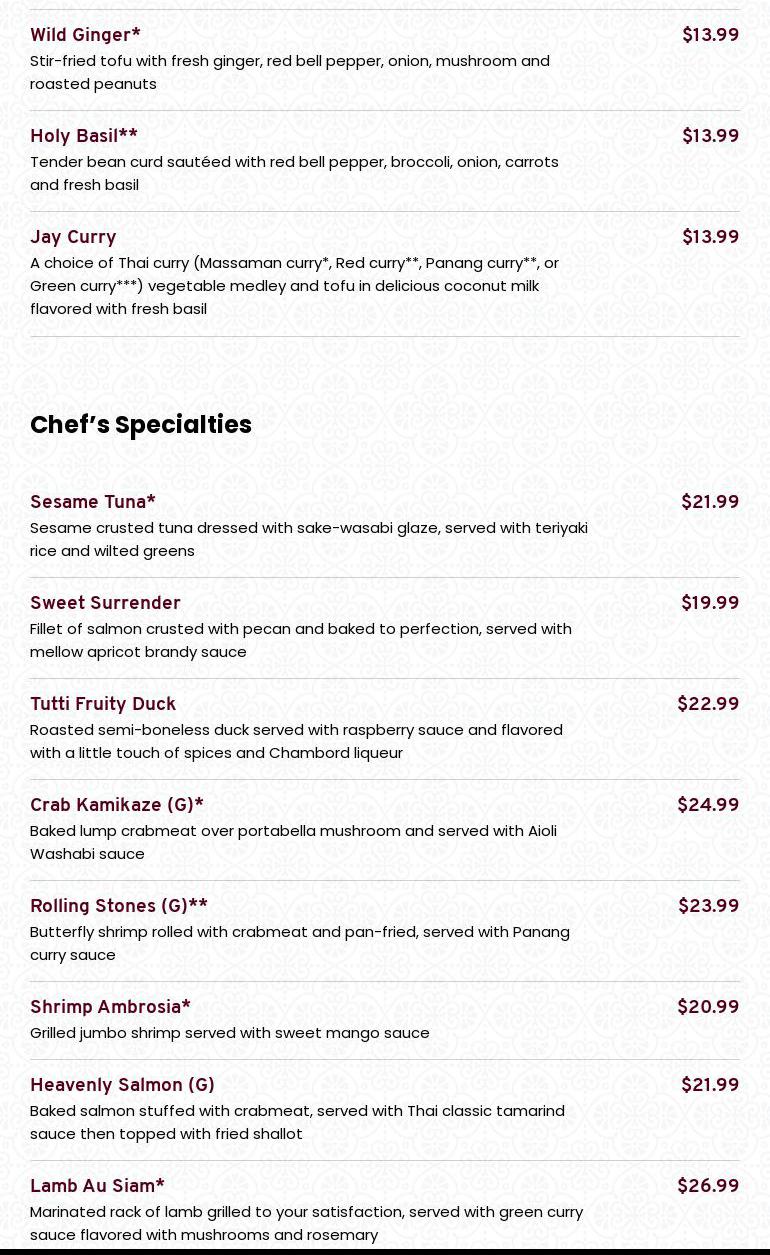
Task: Click the Rolling Stones (G) item name
Action: pos(119,907)
